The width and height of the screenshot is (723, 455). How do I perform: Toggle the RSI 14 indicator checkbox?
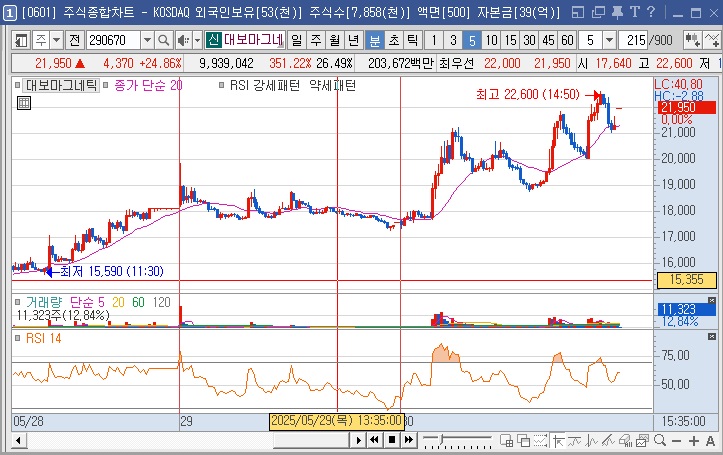[18, 338]
